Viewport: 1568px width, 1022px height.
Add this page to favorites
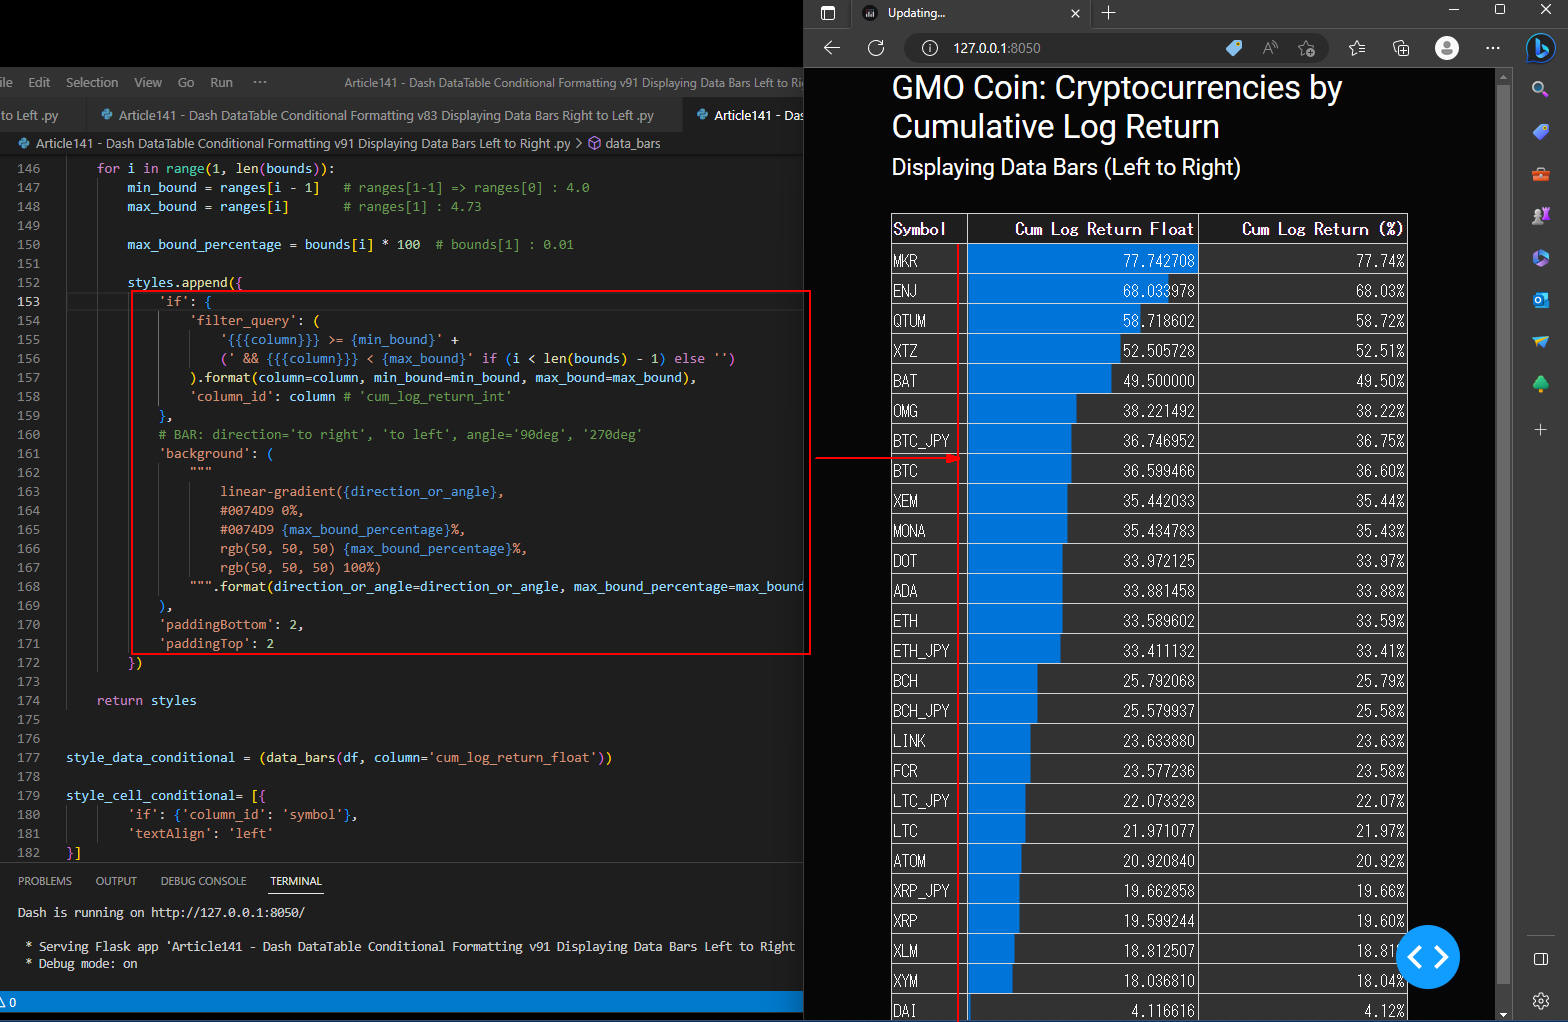click(1306, 48)
